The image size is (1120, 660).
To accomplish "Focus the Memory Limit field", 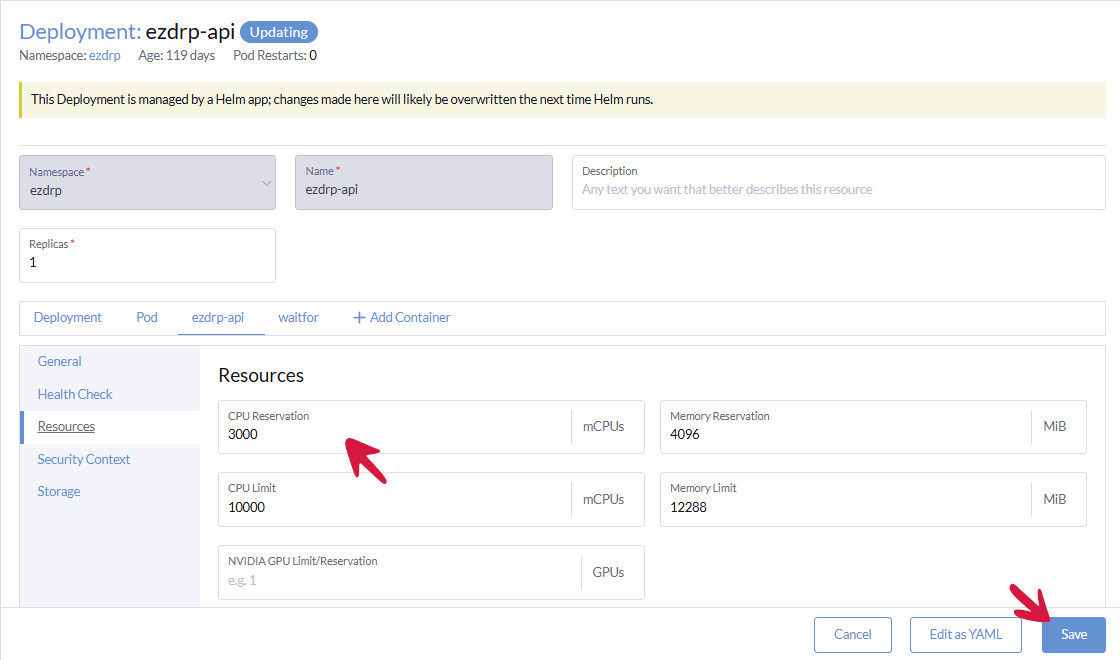I will coord(845,507).
